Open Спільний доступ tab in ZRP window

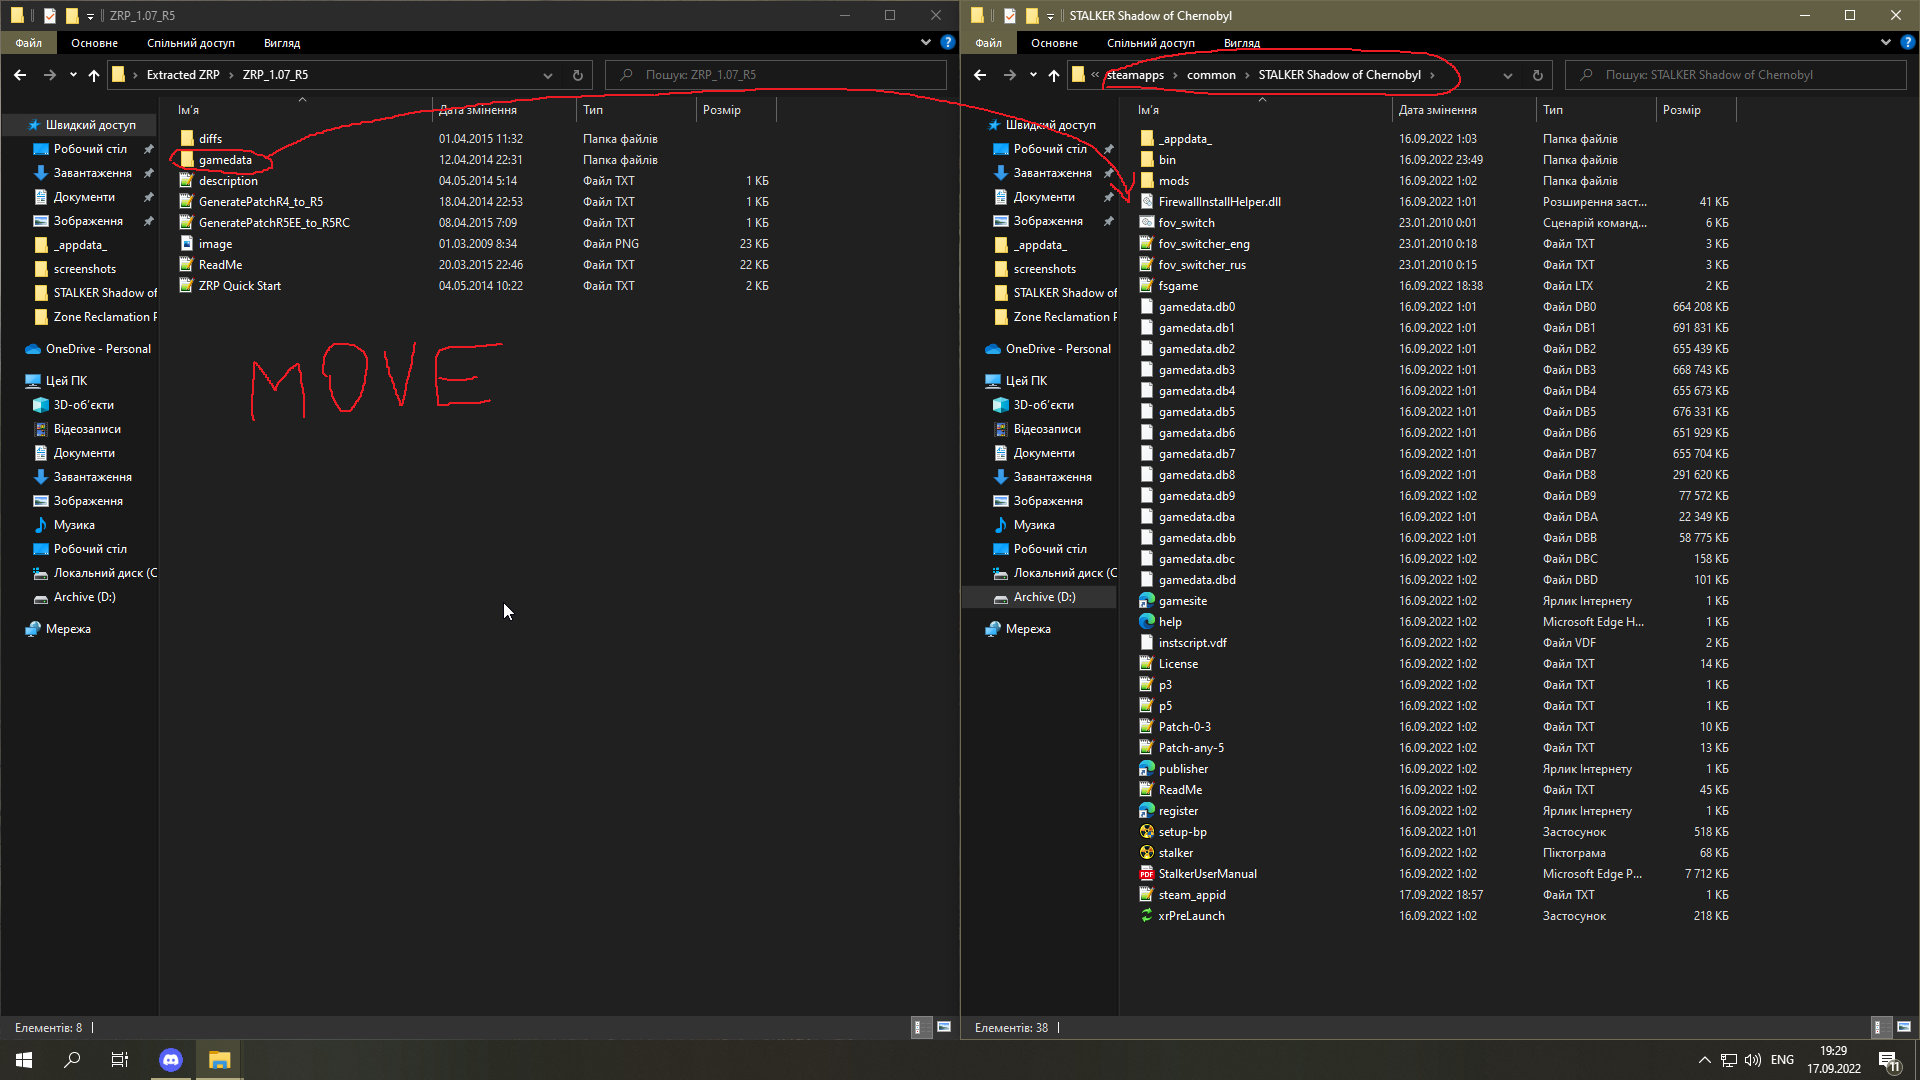(191, 43)
